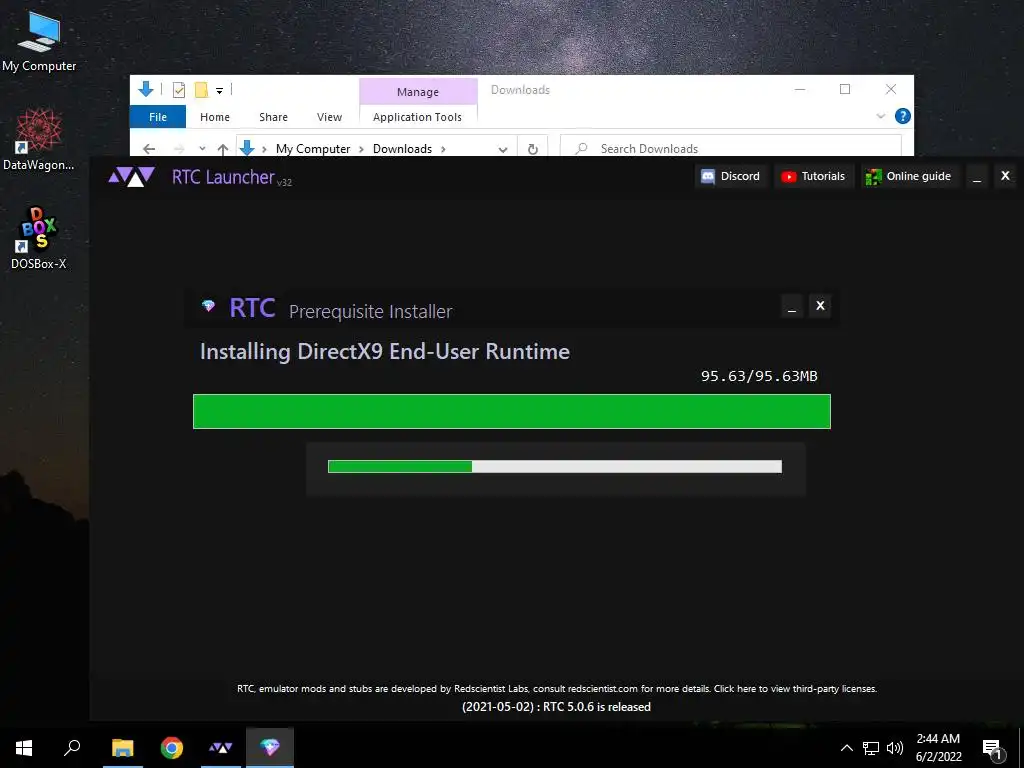Open File Explorer from the taskbar

(122, 748)
